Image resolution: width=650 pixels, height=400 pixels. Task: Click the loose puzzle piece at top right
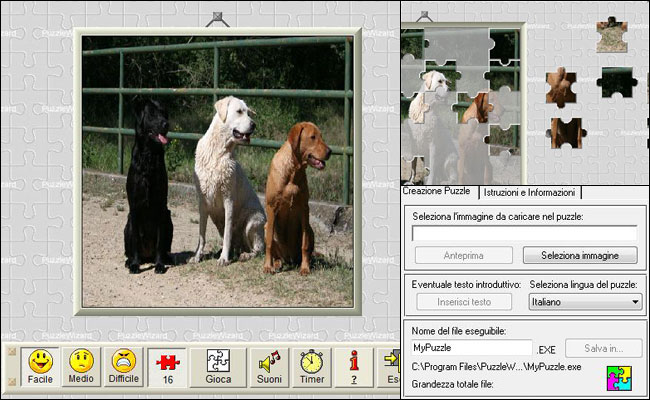pyautogui.click(x=611, y=36)
